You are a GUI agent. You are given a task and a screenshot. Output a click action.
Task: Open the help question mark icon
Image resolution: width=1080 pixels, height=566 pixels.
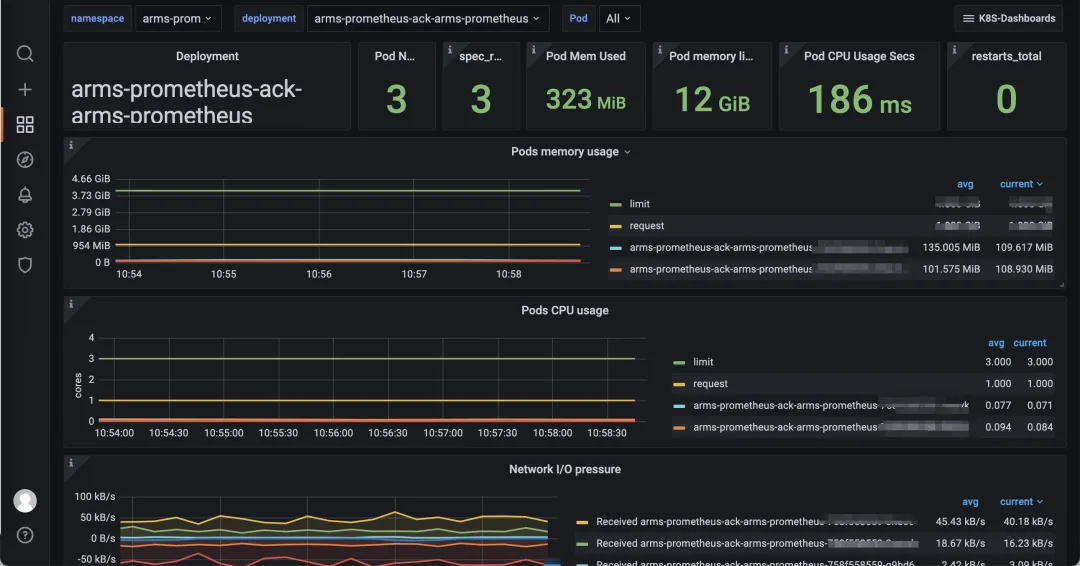point(25,535)
